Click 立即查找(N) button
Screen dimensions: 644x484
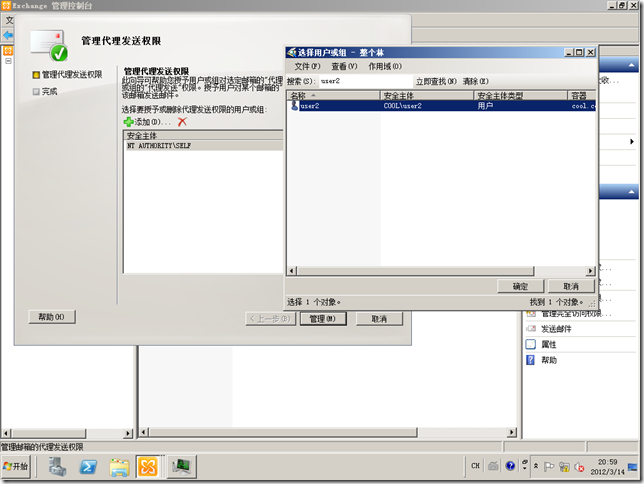tap(435, 81)
